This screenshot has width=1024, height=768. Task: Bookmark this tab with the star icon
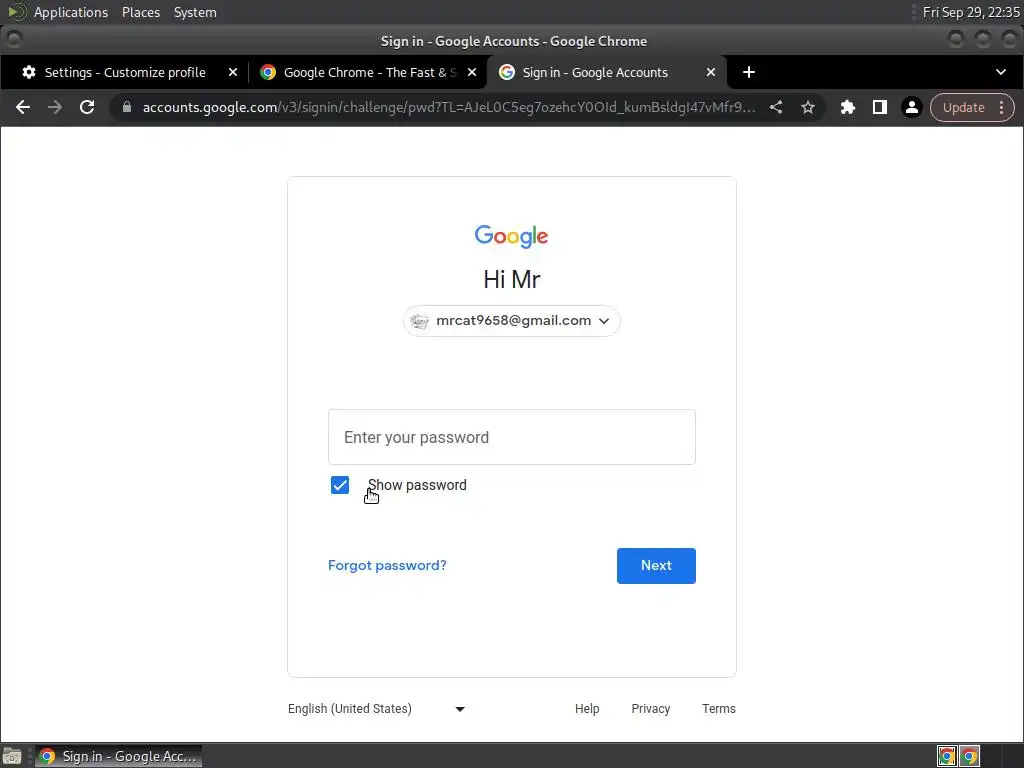point(808,107)
